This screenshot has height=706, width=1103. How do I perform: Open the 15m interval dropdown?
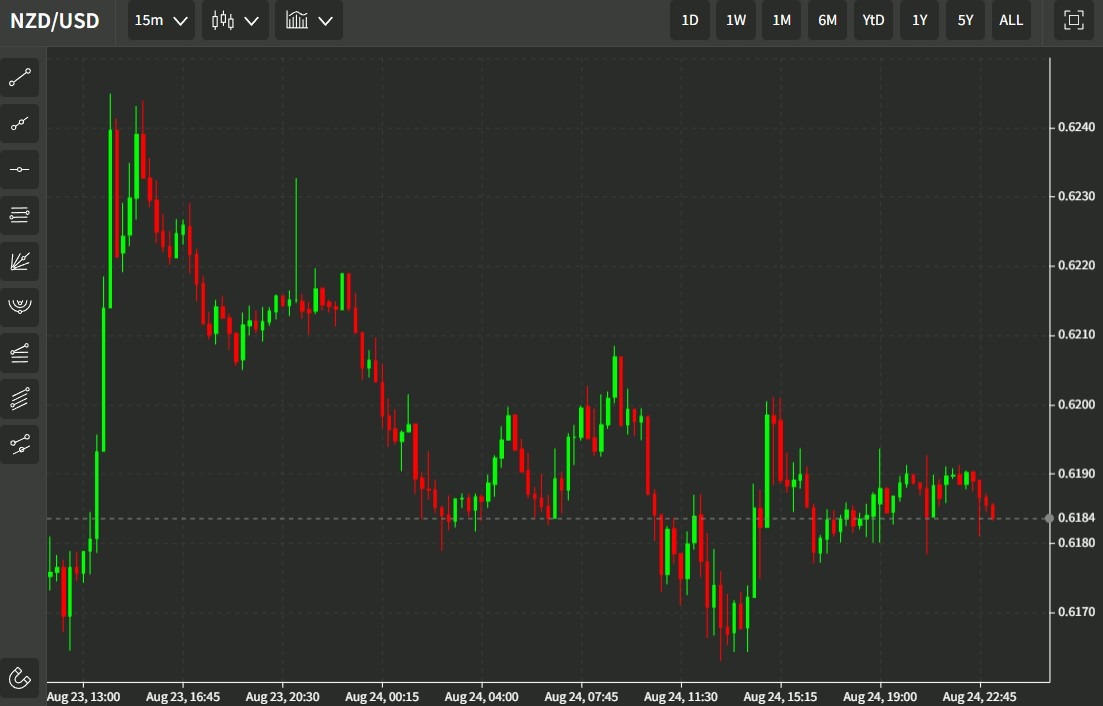tap(161, 20)
